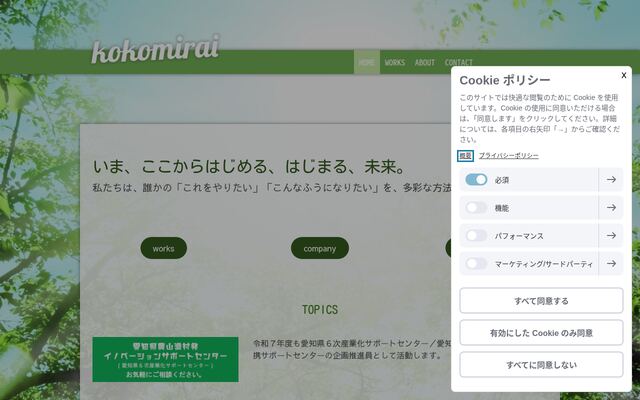640x400 pixels.
Task: Click すべて同意する button
Action: click(x=541, y=301)
